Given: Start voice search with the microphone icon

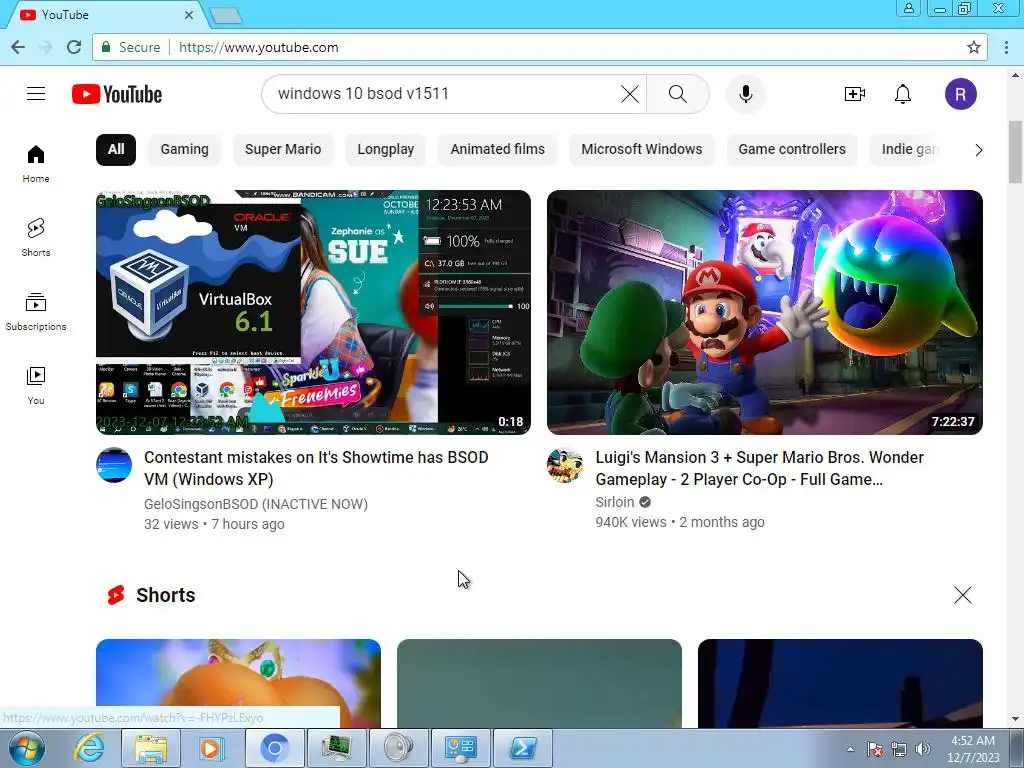Looking at the screenshot, I should pyautogui.click(x=746, y=94).
